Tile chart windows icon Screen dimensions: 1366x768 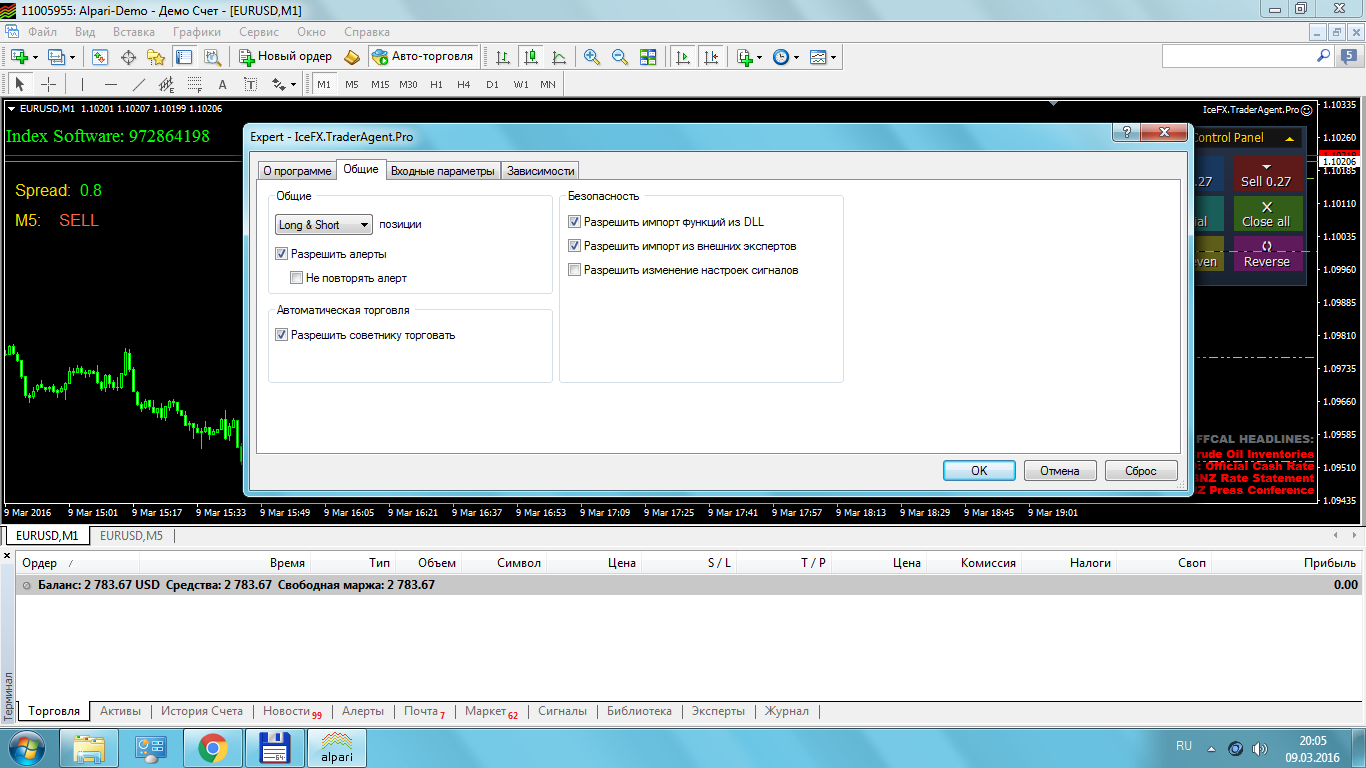pyautogui.click(x=648, y=57)
